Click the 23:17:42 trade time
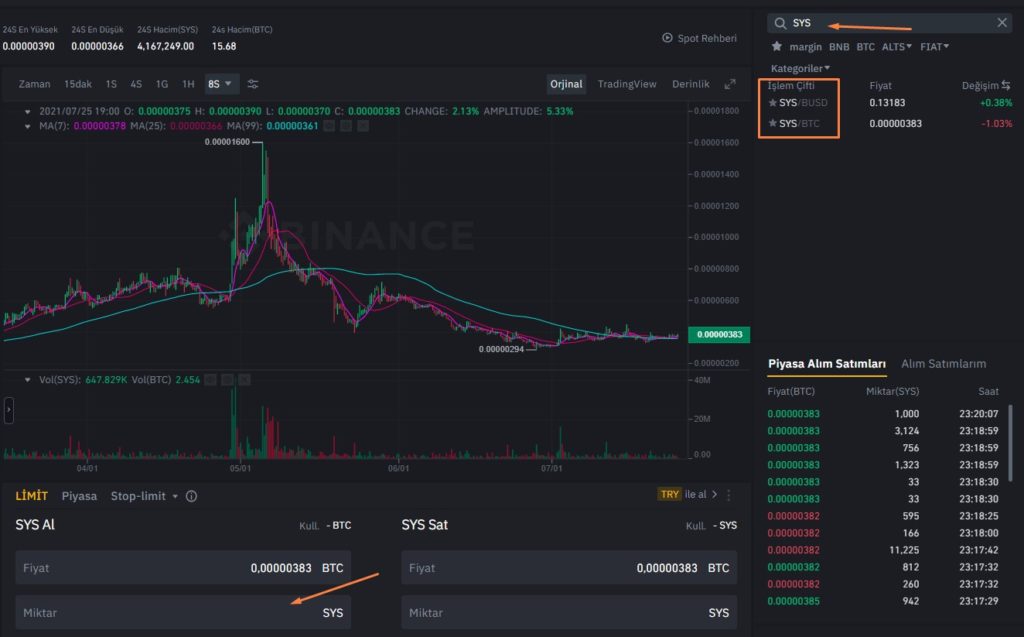Image resolution: width=1024 pixels, height=637 pixels. [x=979, y=550]
